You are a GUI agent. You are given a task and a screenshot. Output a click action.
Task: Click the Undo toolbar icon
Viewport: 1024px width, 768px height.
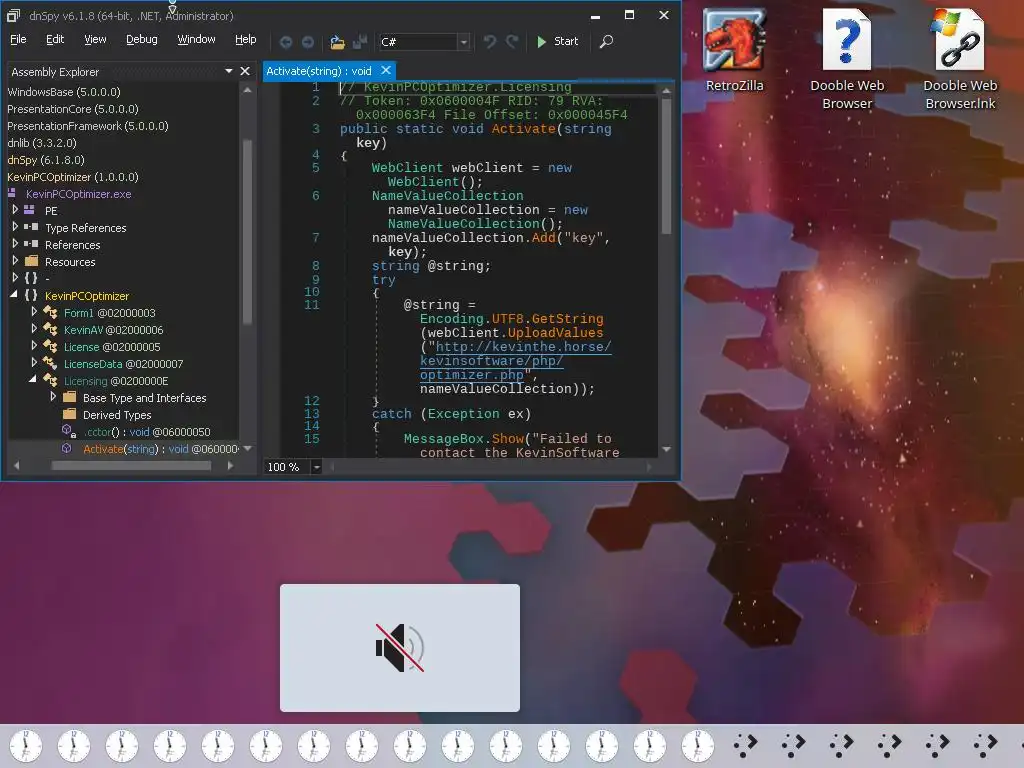pyautogui.click(x=489, y=42)
